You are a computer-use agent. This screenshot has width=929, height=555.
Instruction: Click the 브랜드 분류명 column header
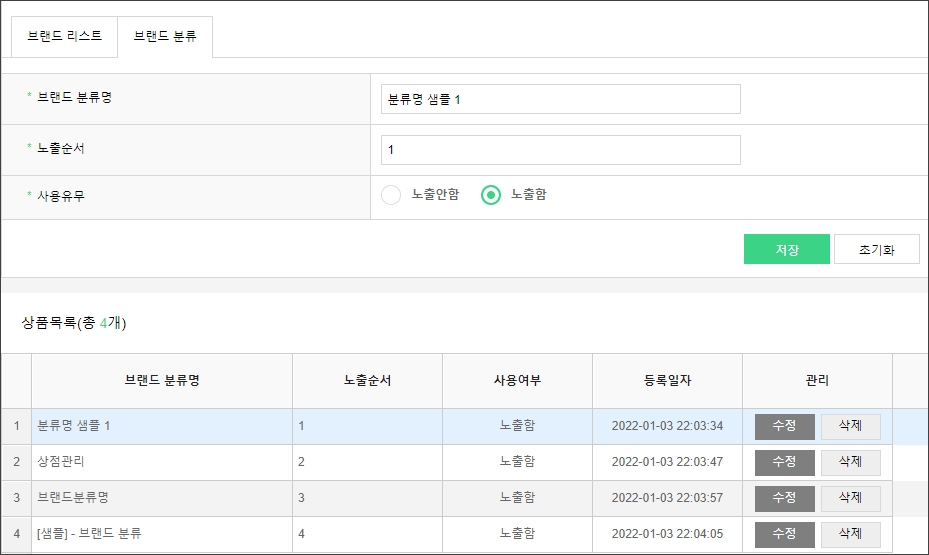pos(161,381)
